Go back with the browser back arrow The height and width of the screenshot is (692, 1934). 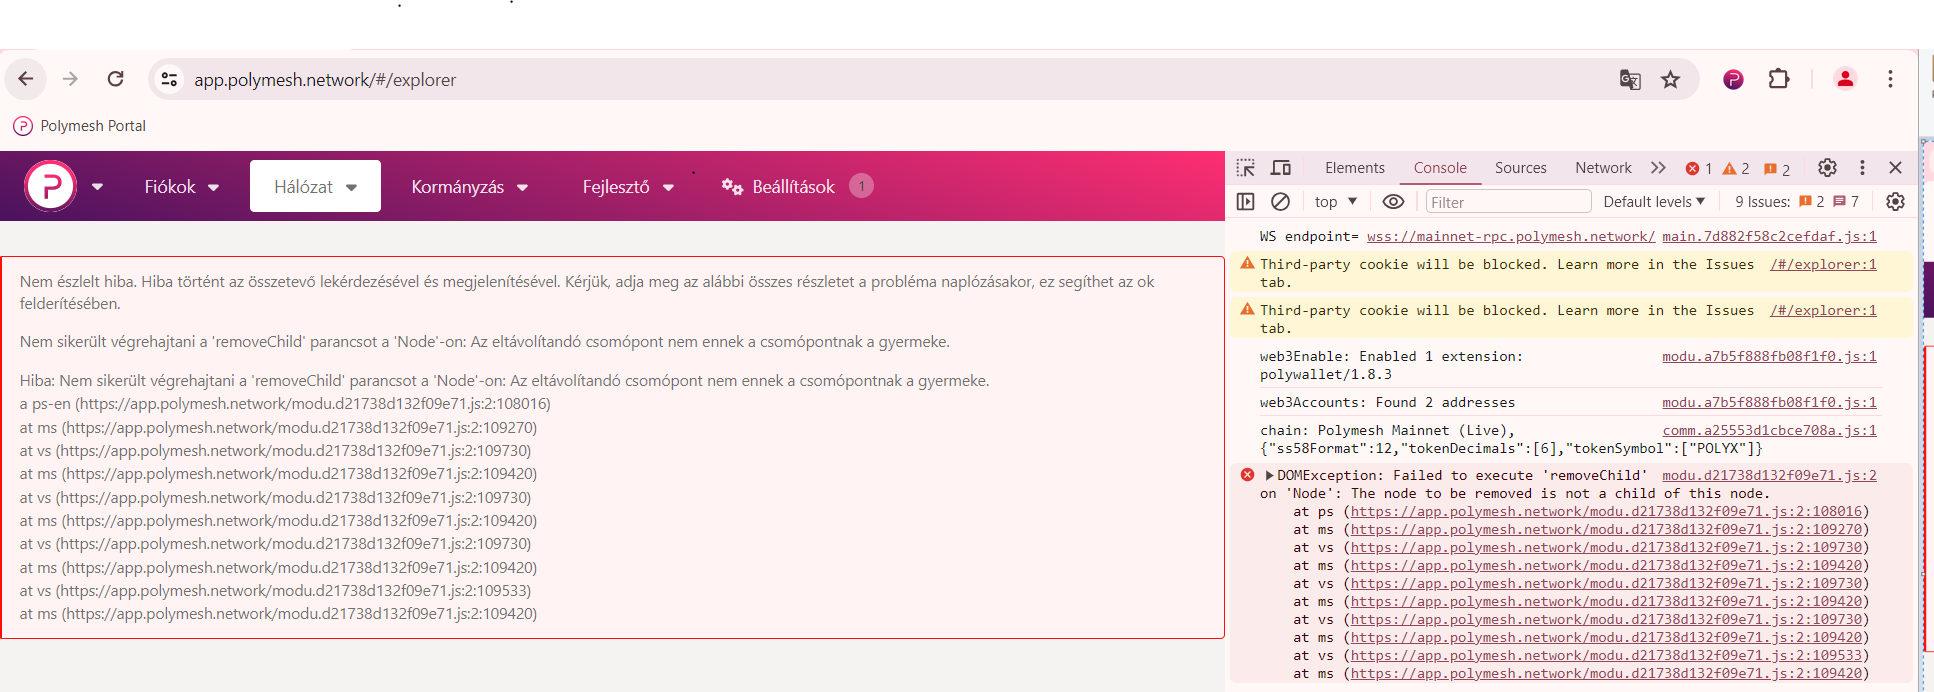point(26,79)
